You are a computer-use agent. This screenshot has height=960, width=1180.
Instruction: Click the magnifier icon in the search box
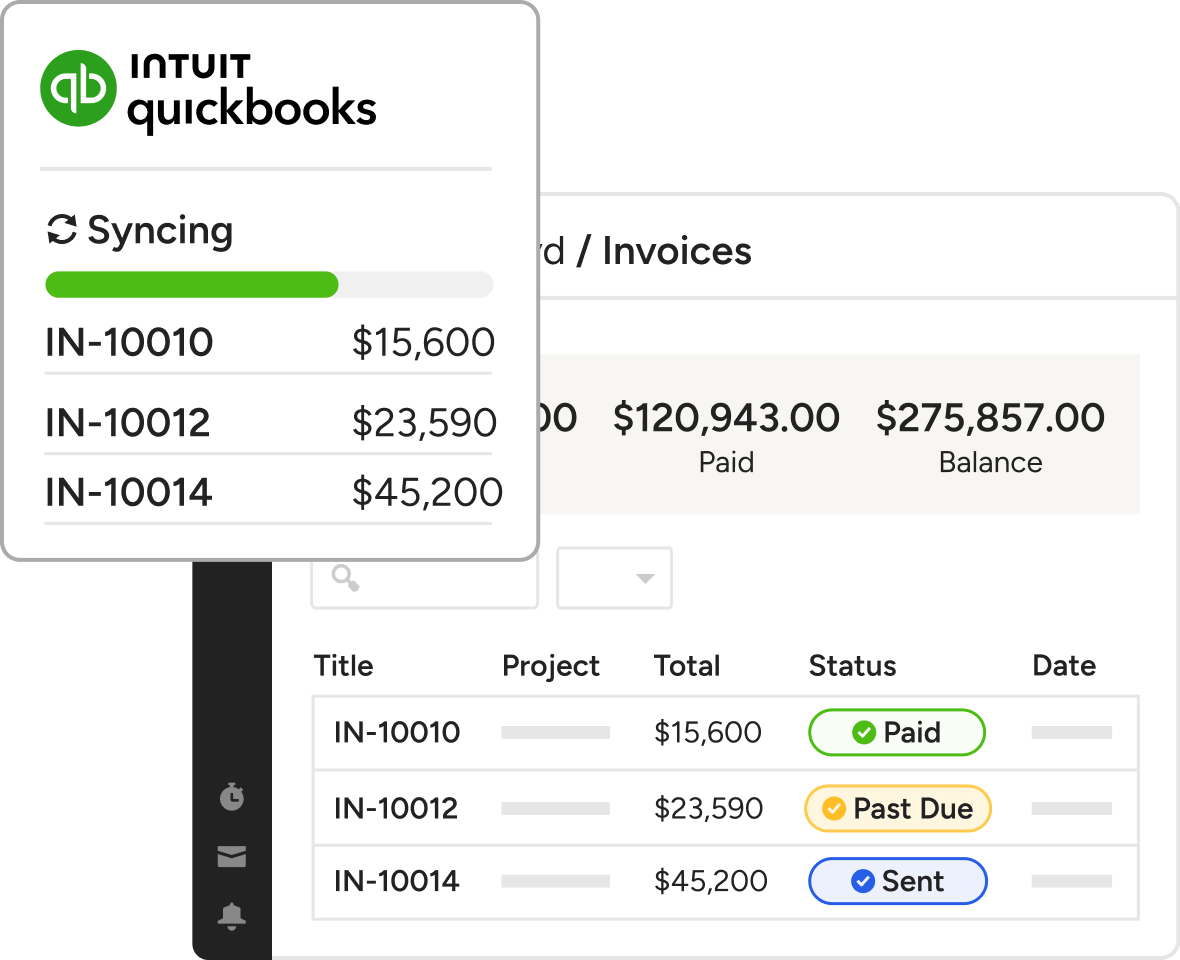tap(345, 578)
